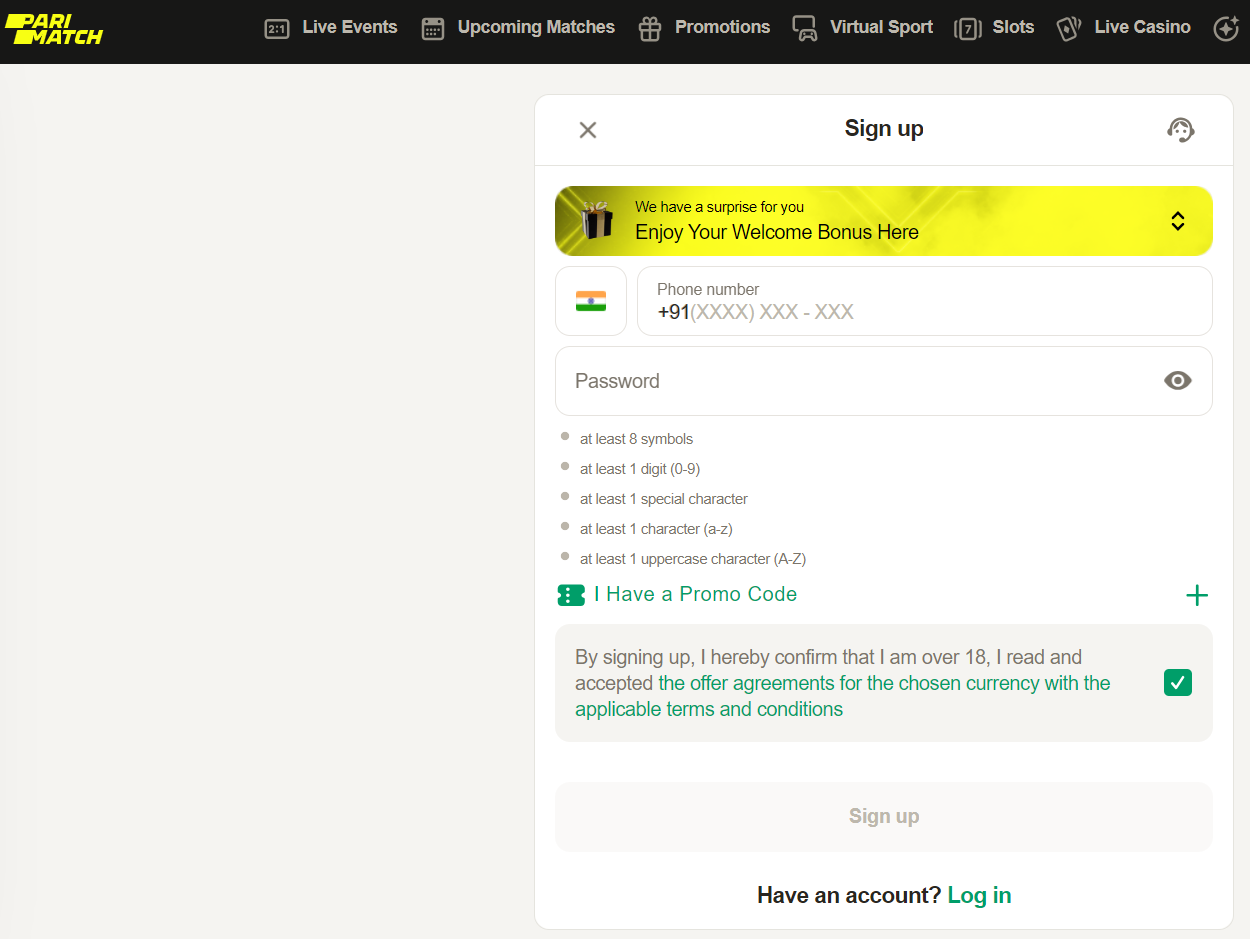Click the sparkle icon in top navigation
The image size is (1250, 939).
[x=1225, y=29]
